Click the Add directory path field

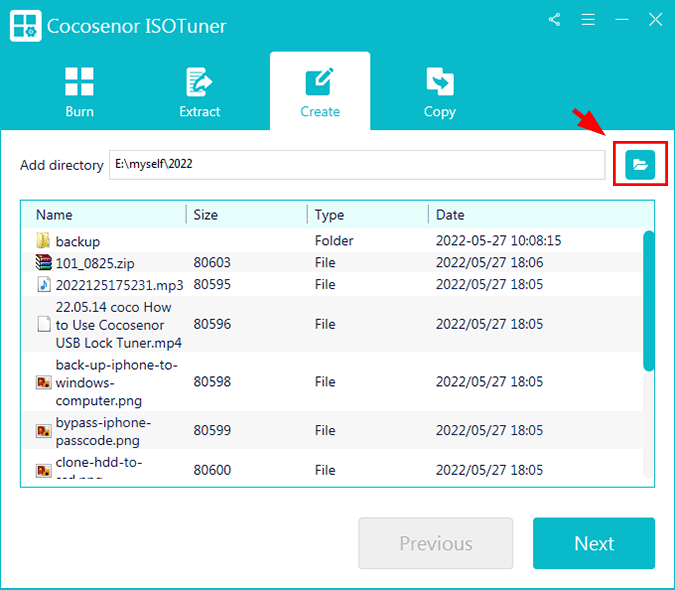coord(357,164)
